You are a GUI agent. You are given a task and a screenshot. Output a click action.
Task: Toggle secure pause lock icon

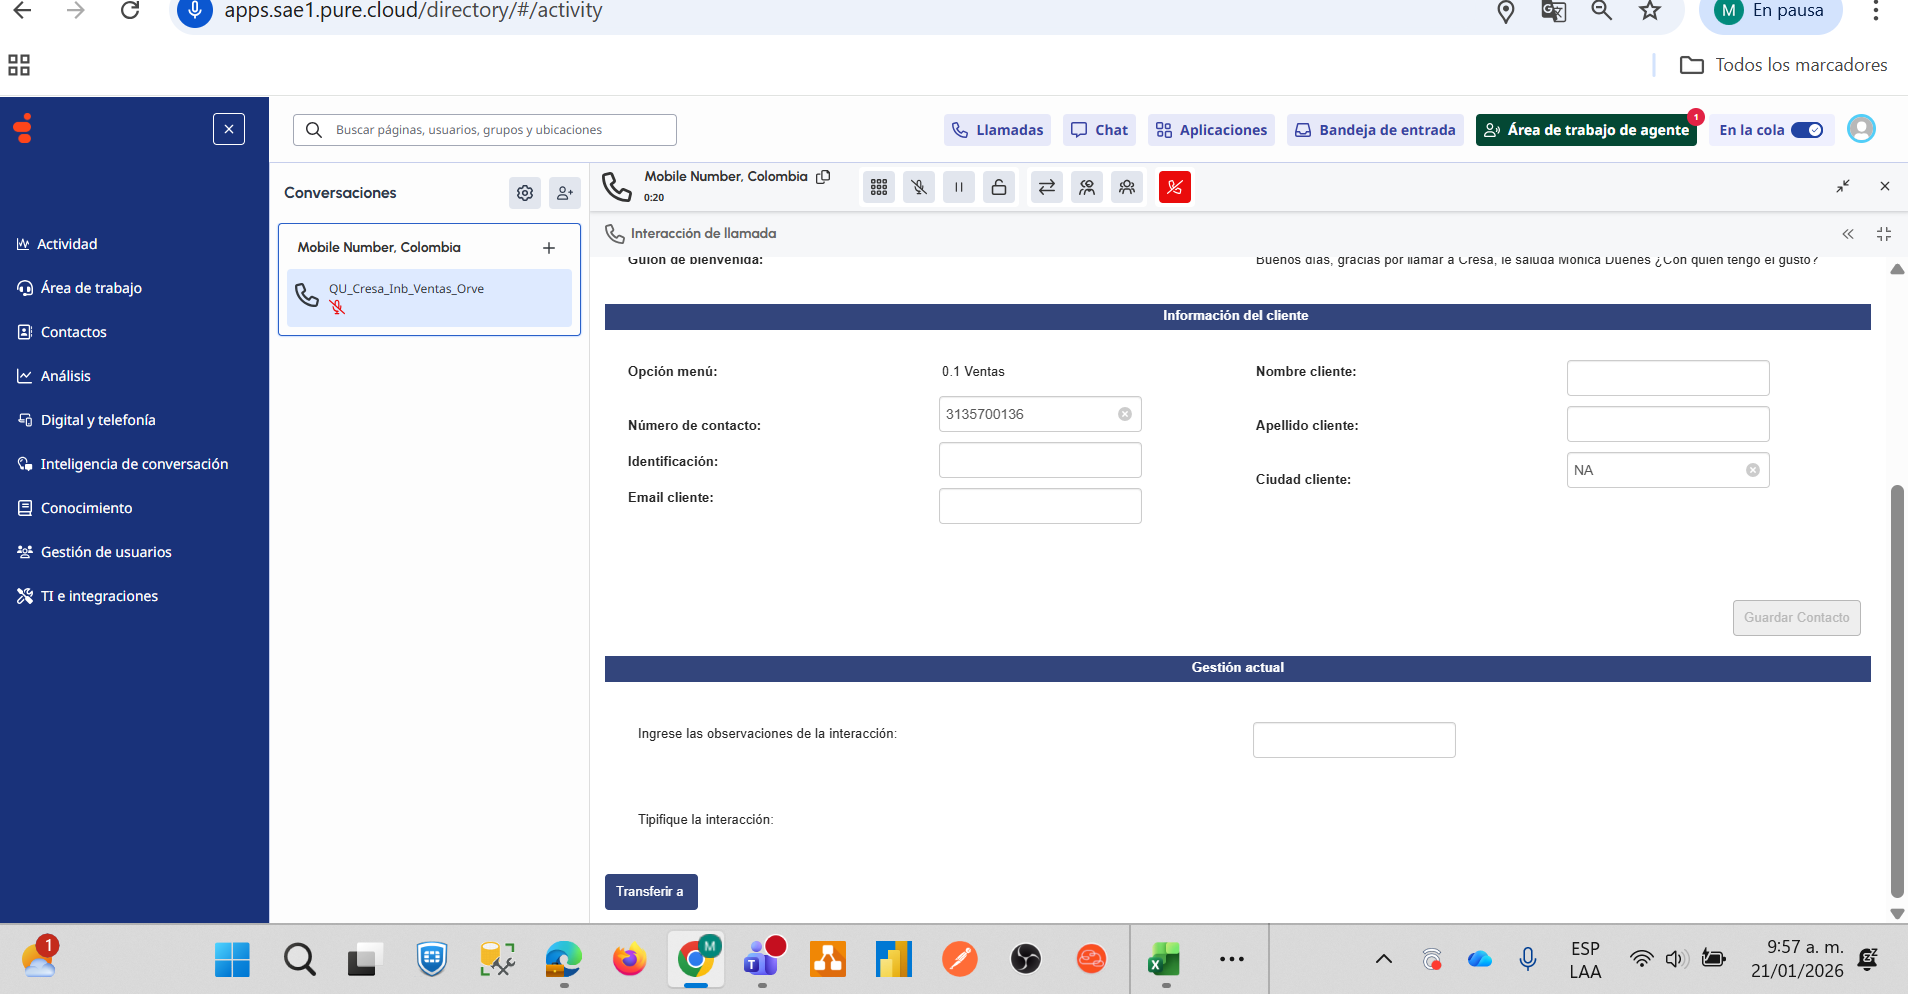[999, 187]
